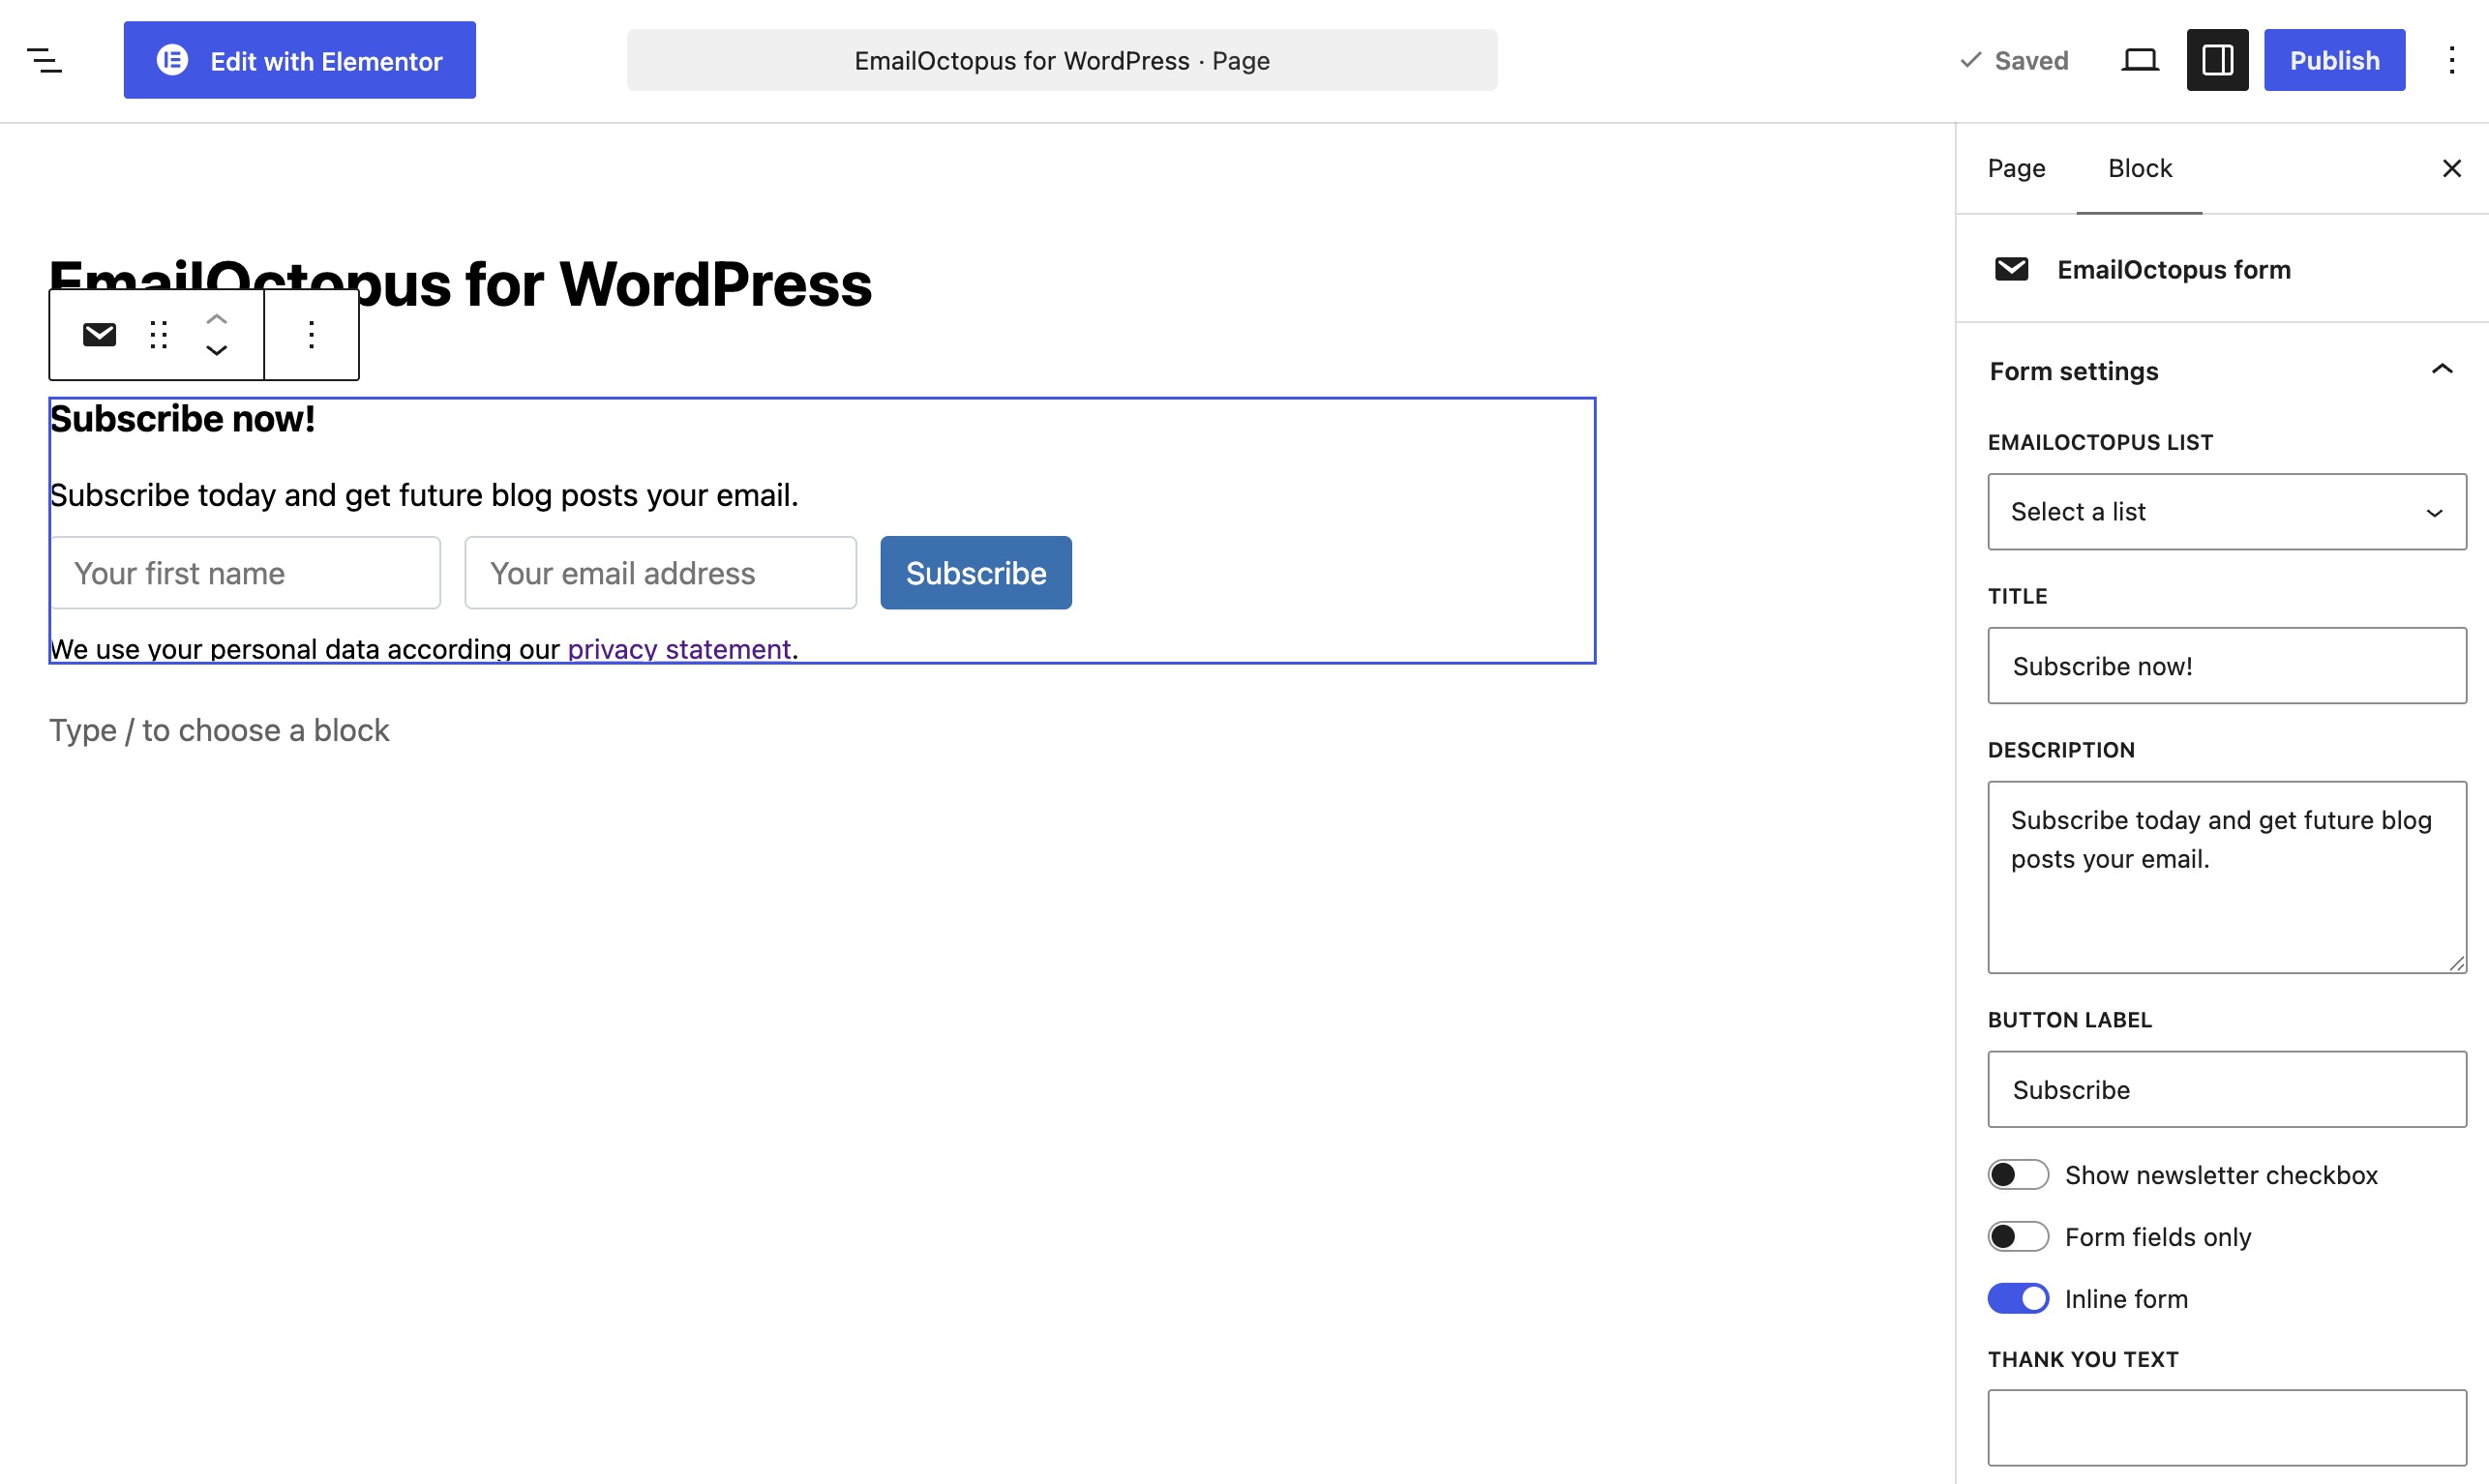Viewport: 2489px width, 1484px height.
Task: Click the Your email address field
Action: (660, 573)
